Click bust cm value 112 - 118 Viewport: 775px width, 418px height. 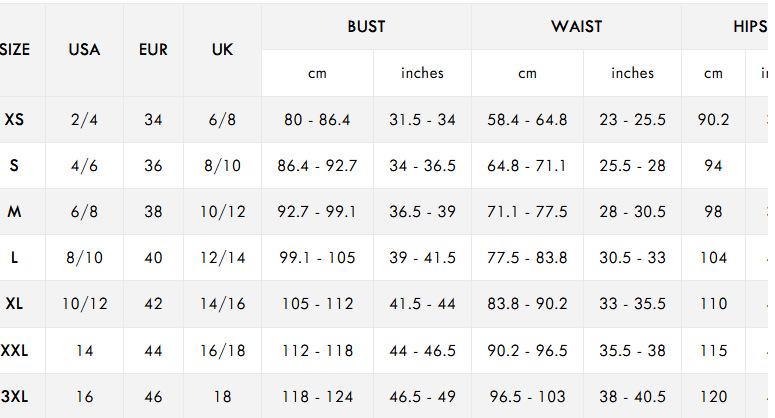click(x=317, y=350)
